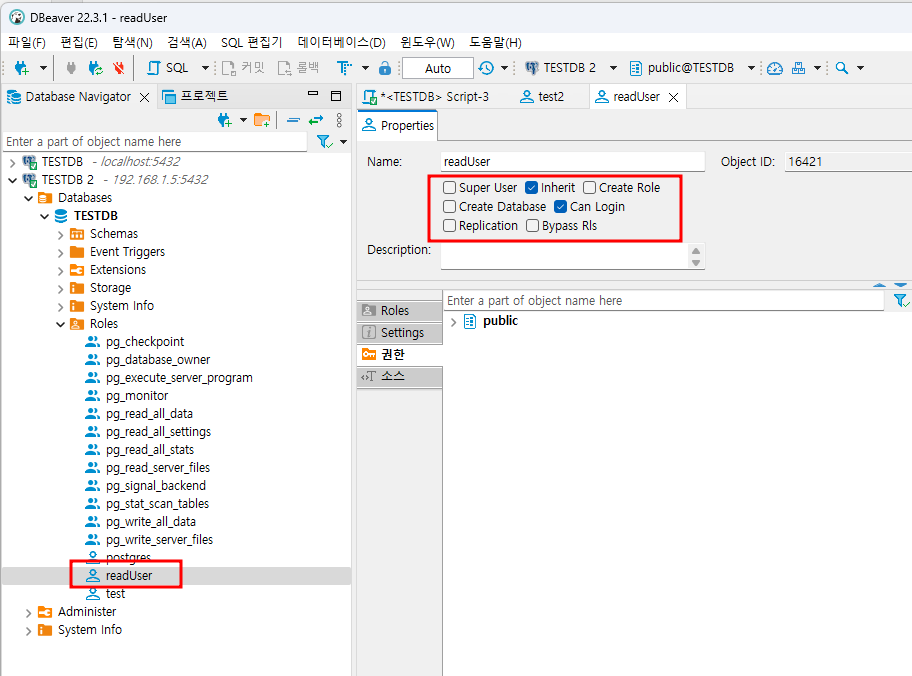Image resolution: width=912 pixels, height=676 pixels.
Task: Select the Auto commit mode box
Action: coord(437,68)
